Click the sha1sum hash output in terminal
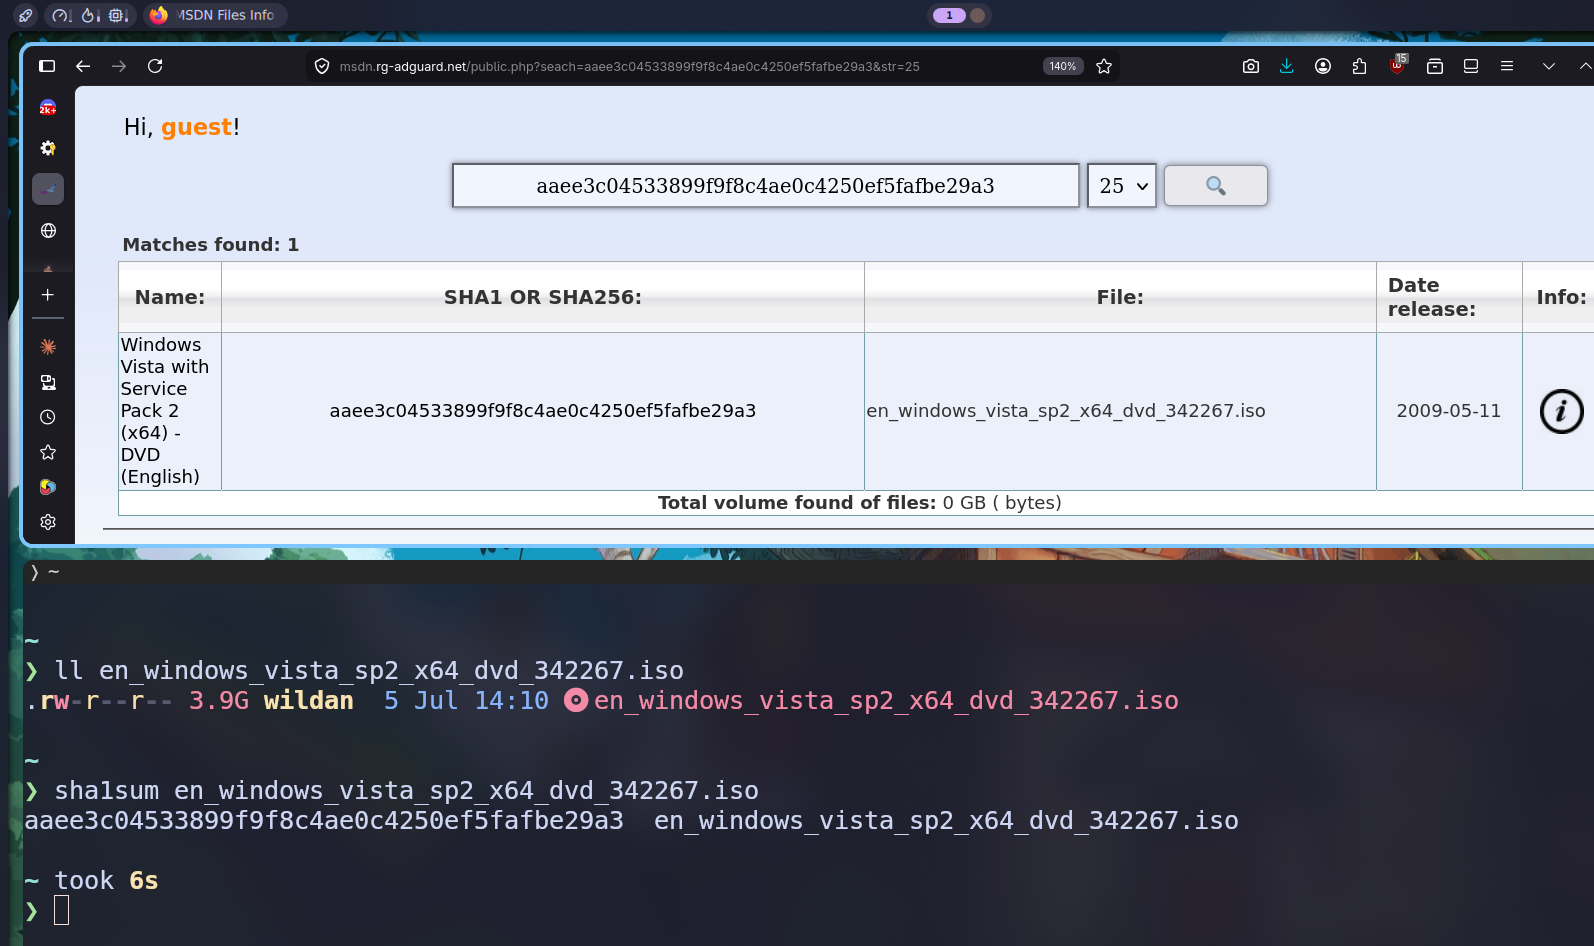 pos(324,821)
